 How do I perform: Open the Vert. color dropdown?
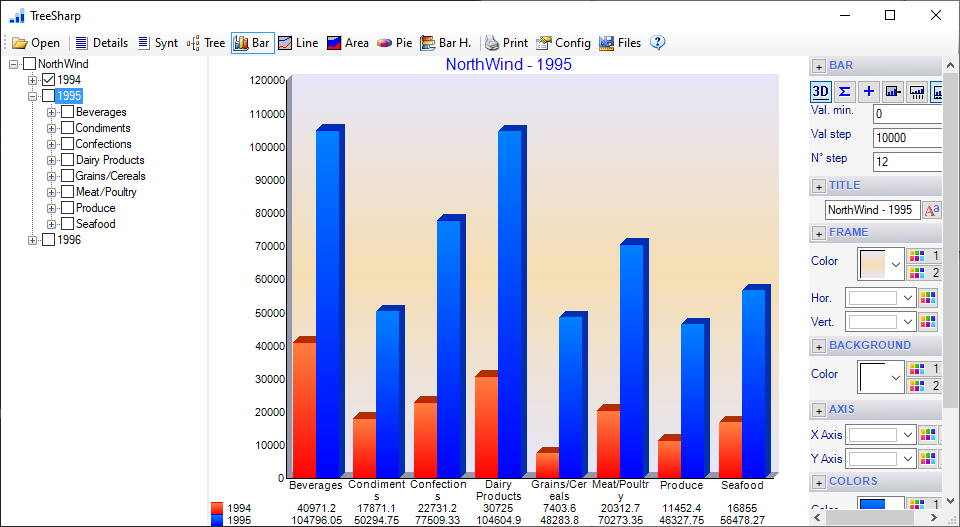880,321
